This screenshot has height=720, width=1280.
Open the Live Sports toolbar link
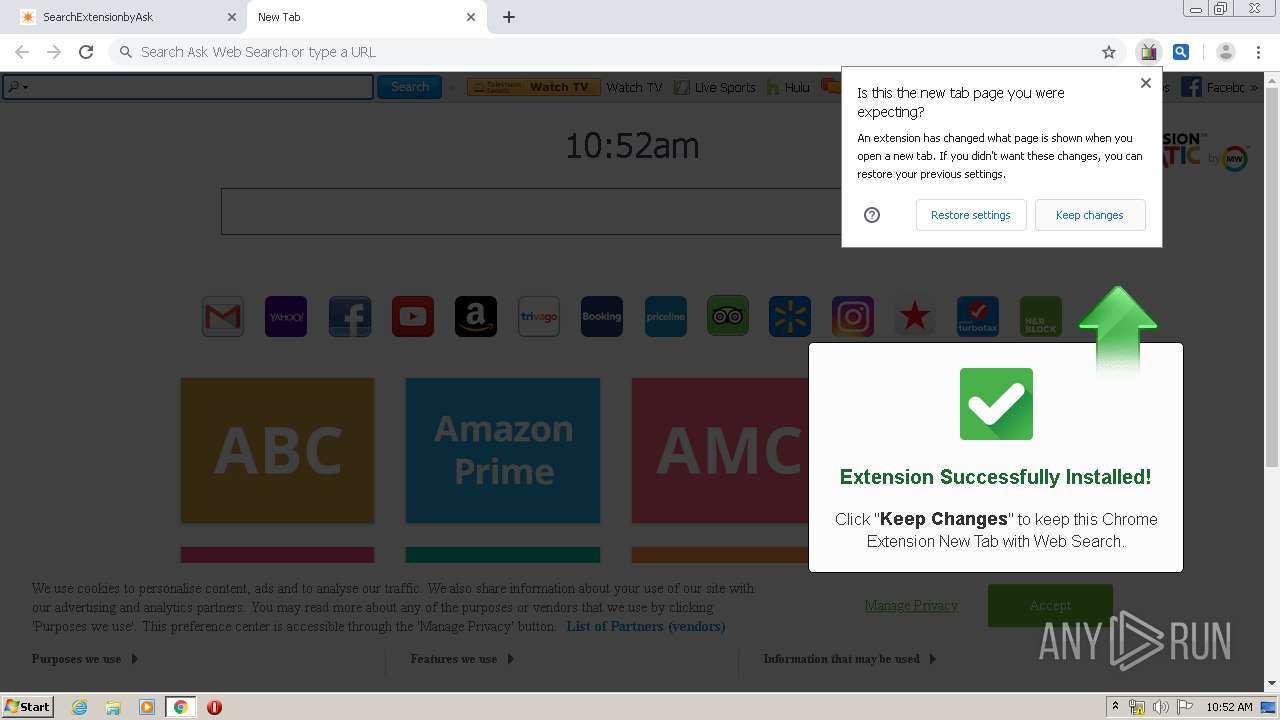click(x=715, y=87)
